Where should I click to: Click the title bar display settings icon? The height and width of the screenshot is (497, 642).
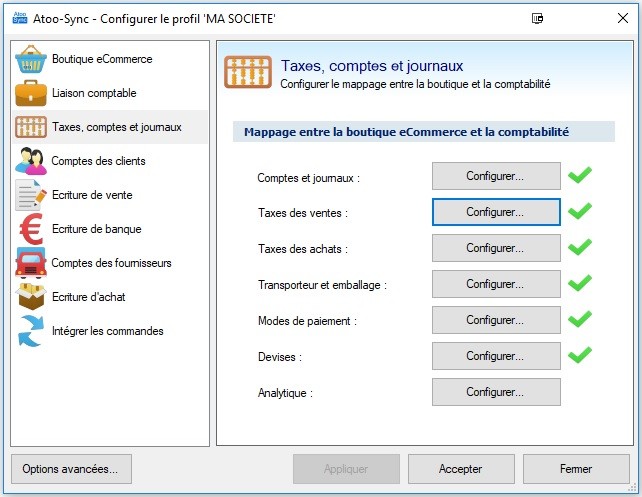(537, 18)
